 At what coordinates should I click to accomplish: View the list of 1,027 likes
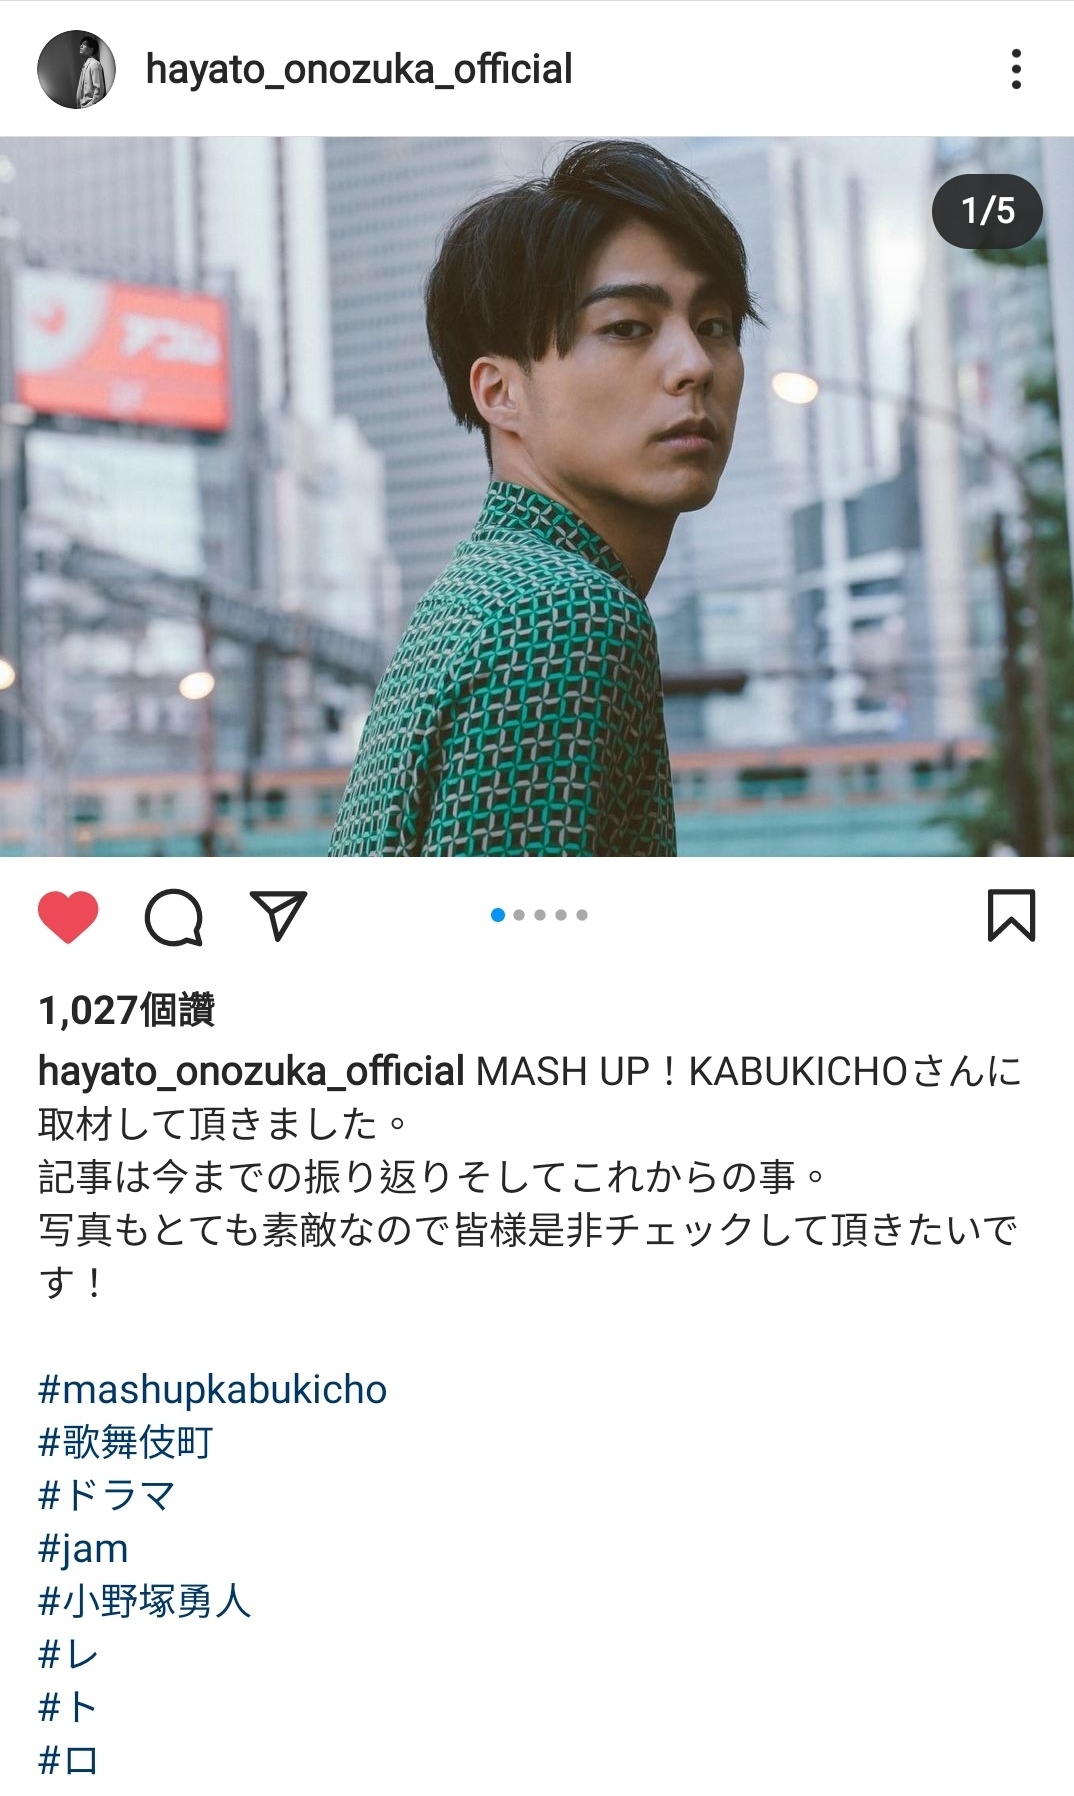click(x=127, y=1010)
